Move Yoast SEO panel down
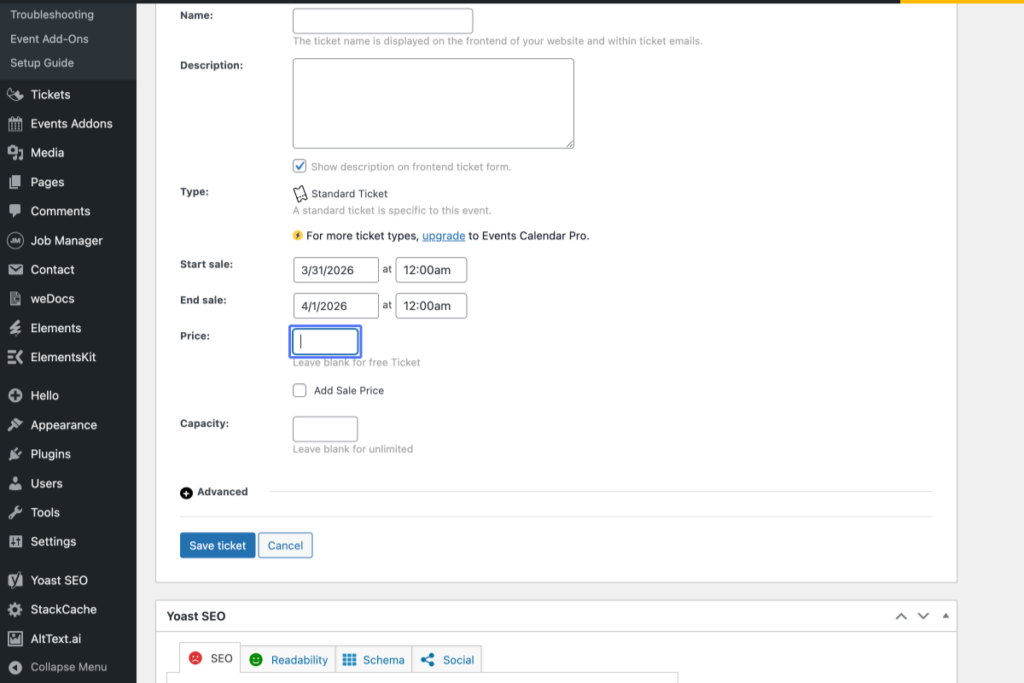1024x683 pixels. pos(923,616)
